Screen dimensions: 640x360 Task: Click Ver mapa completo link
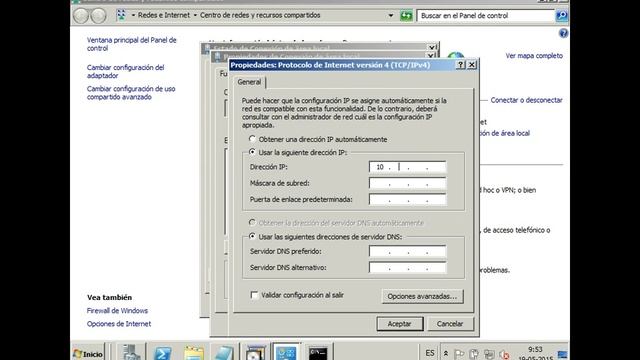pyautogui.click(x=534, y=56)
